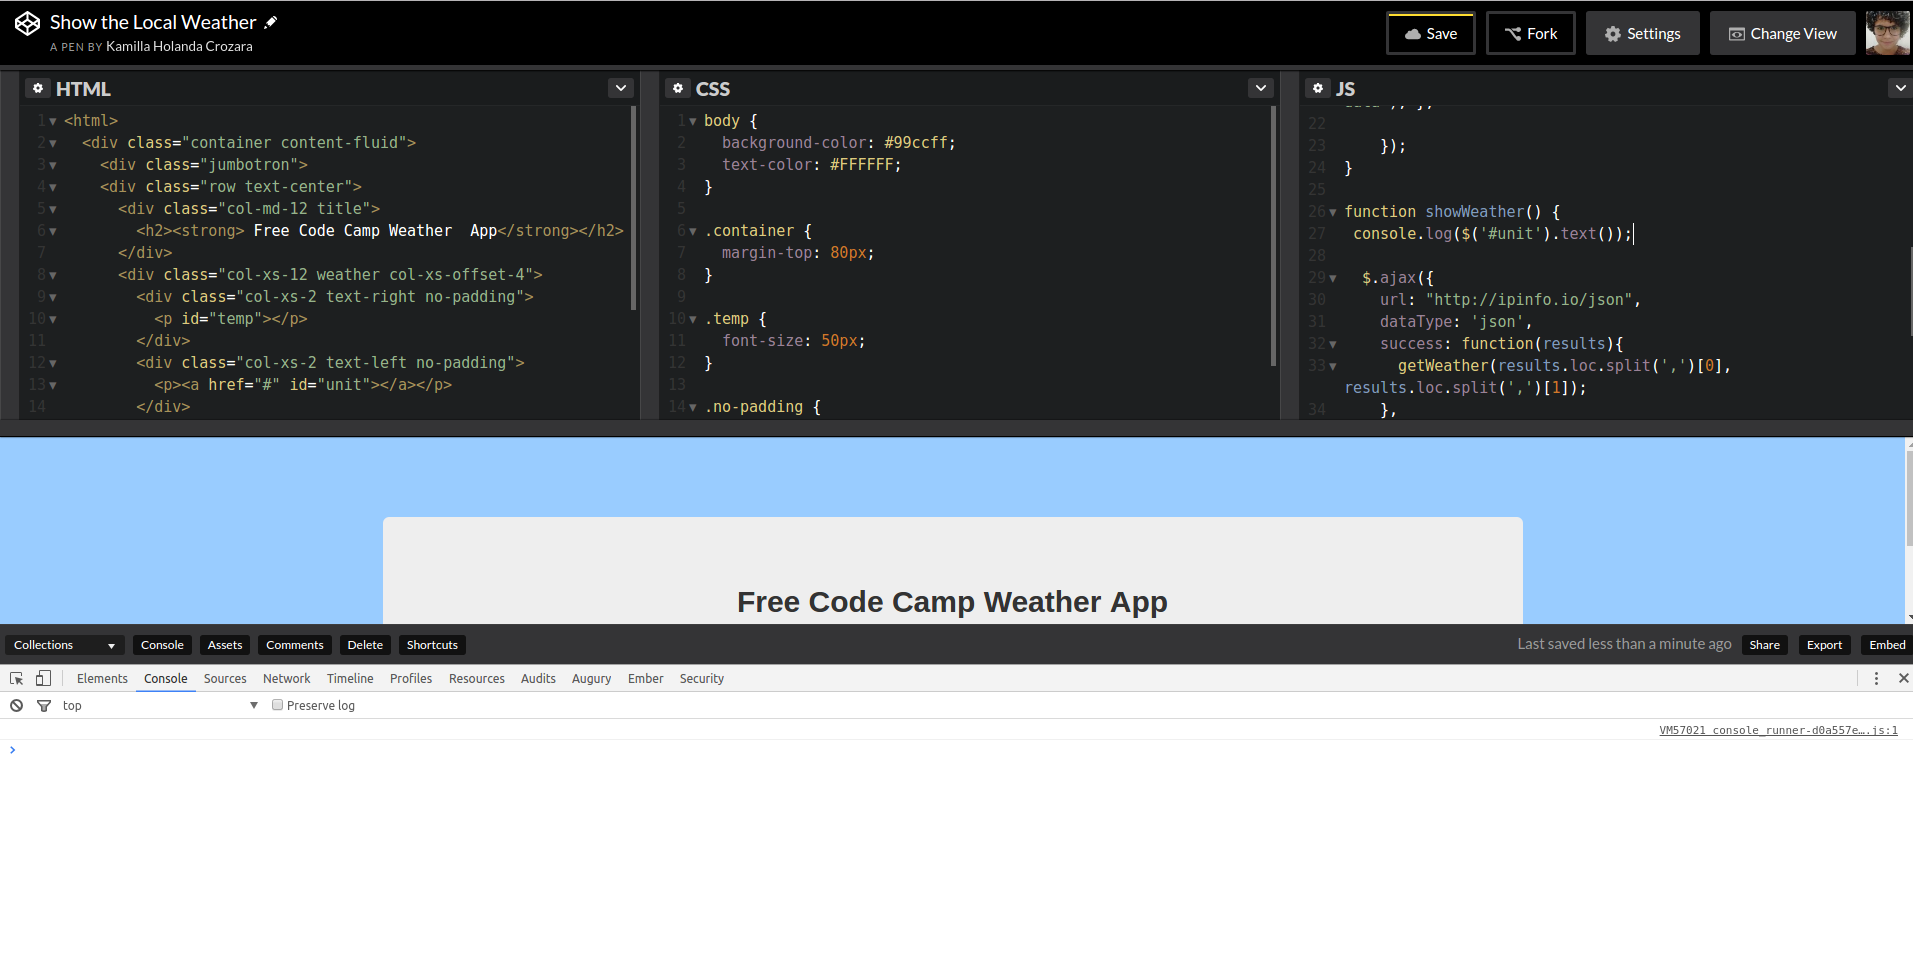This screenshot has width=1913, height=963.
Task: Fork this pen
Action: coord(1531,33)
